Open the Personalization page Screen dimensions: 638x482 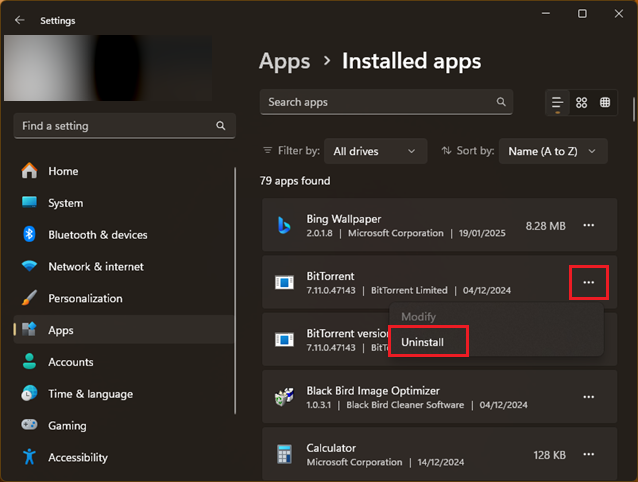(124, 298)
